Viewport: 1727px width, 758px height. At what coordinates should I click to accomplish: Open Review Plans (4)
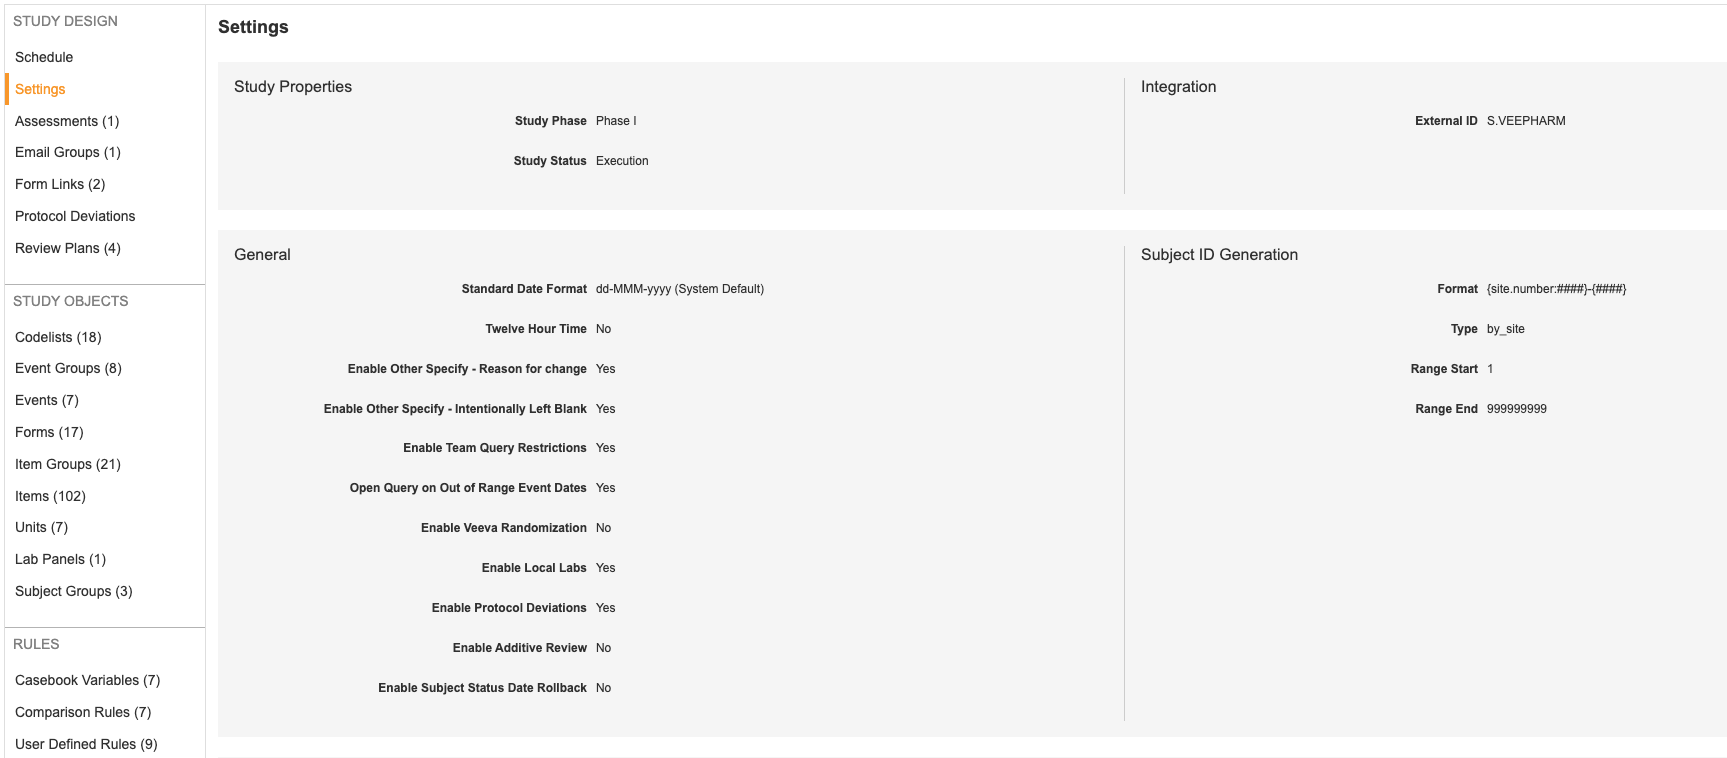coord(68,248)
